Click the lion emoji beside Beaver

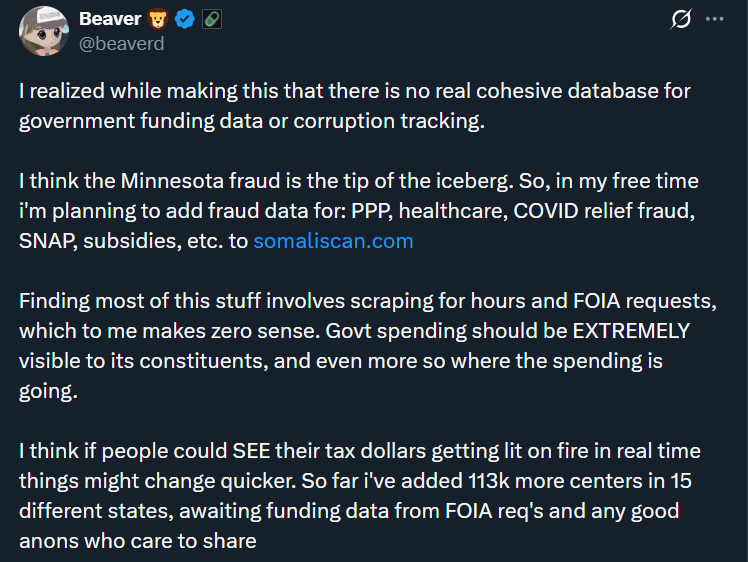159,19
